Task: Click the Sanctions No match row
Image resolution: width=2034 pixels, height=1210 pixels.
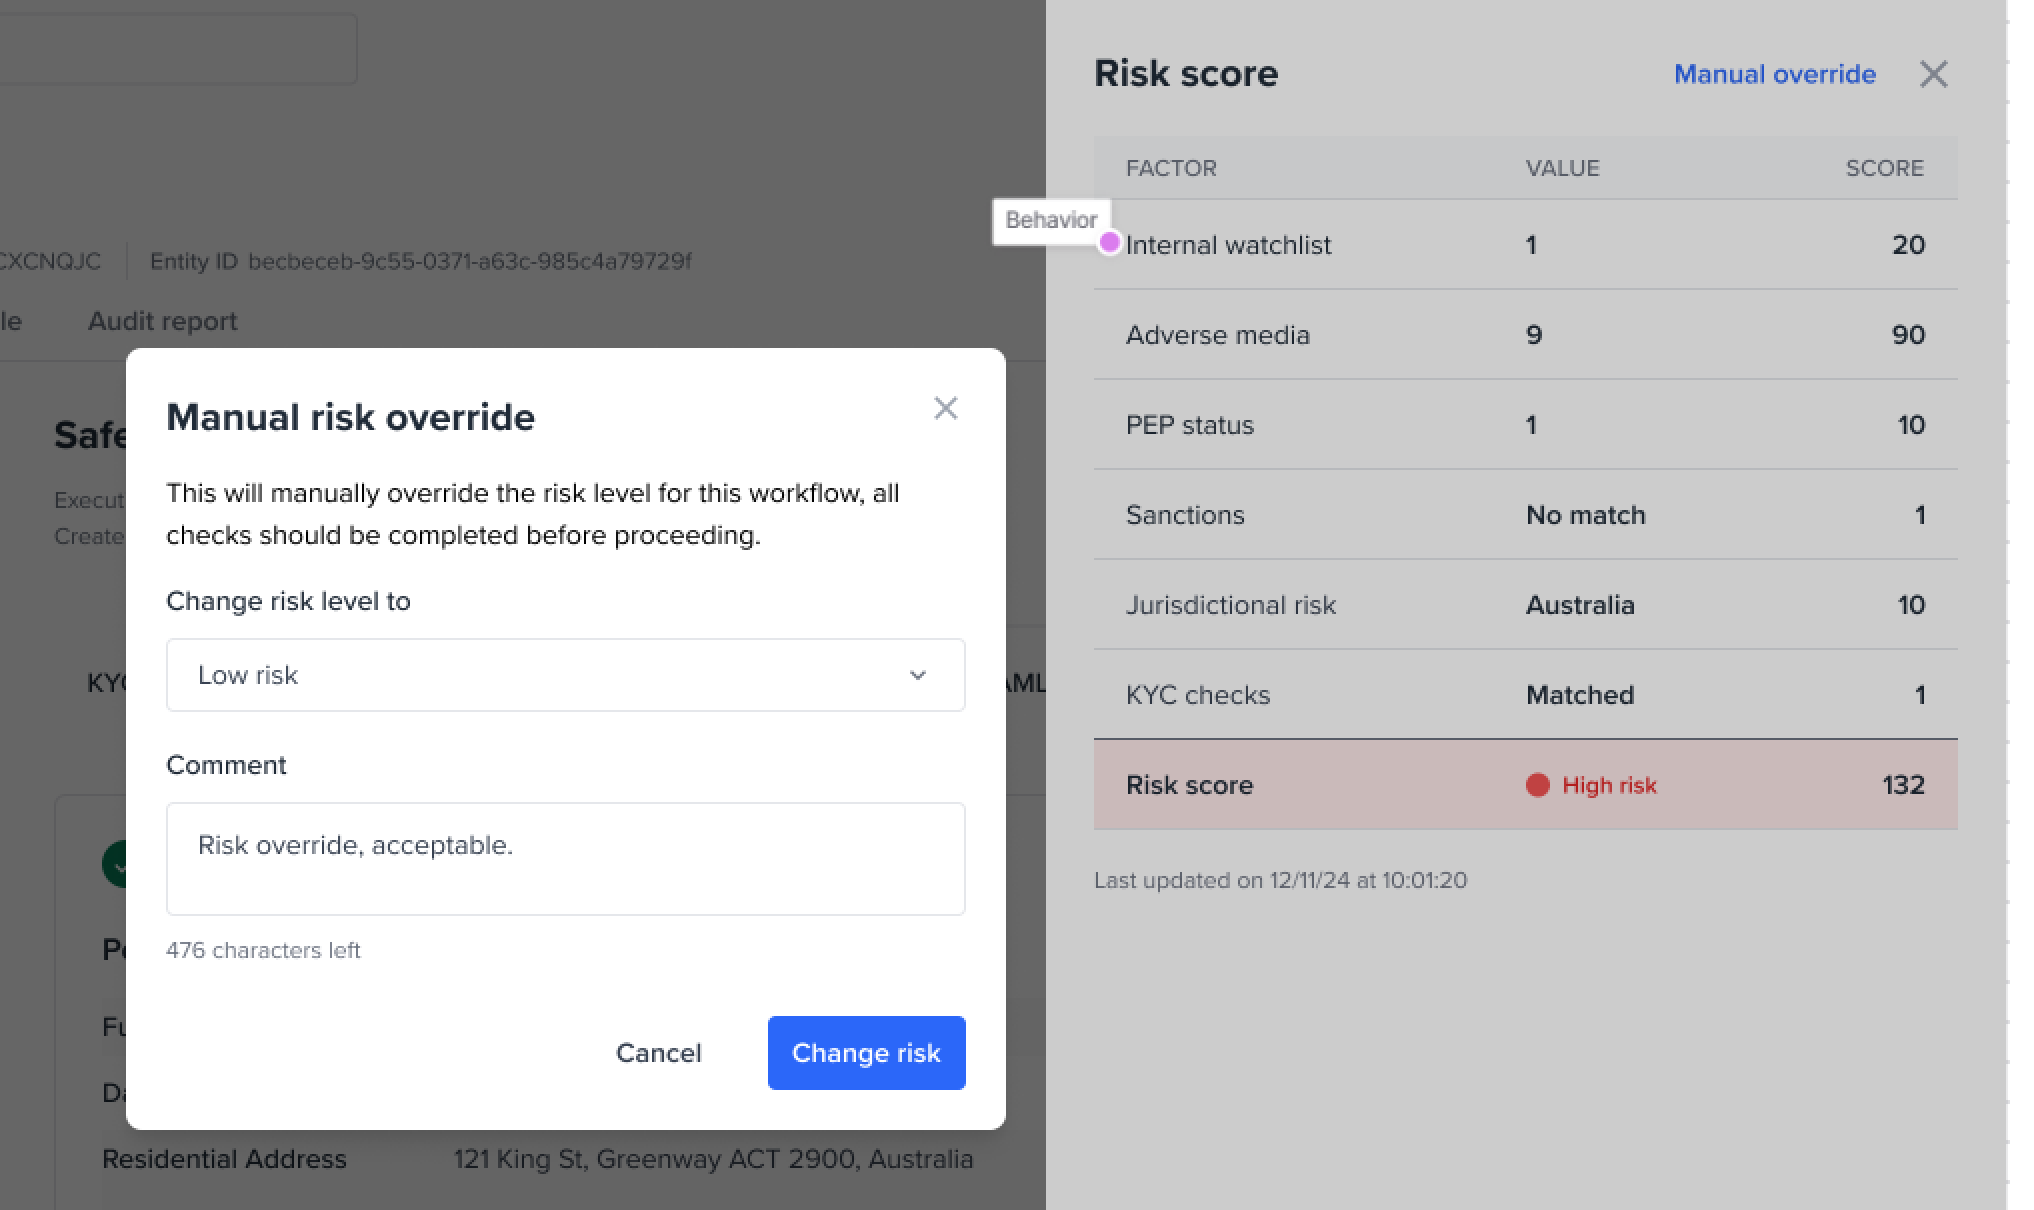Action: coord(1525,515)
